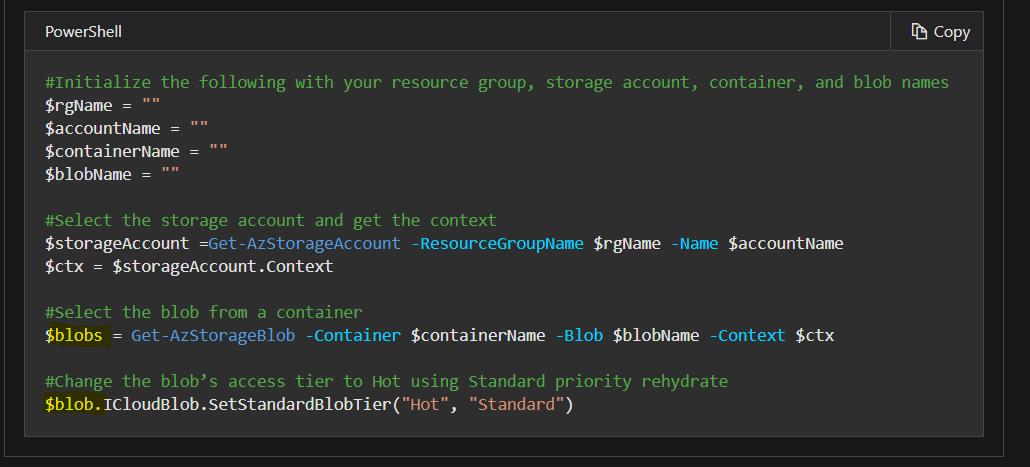1030x467 pixels.
Task: Click the -Blob parameter
Action: (x=579, y=336)
